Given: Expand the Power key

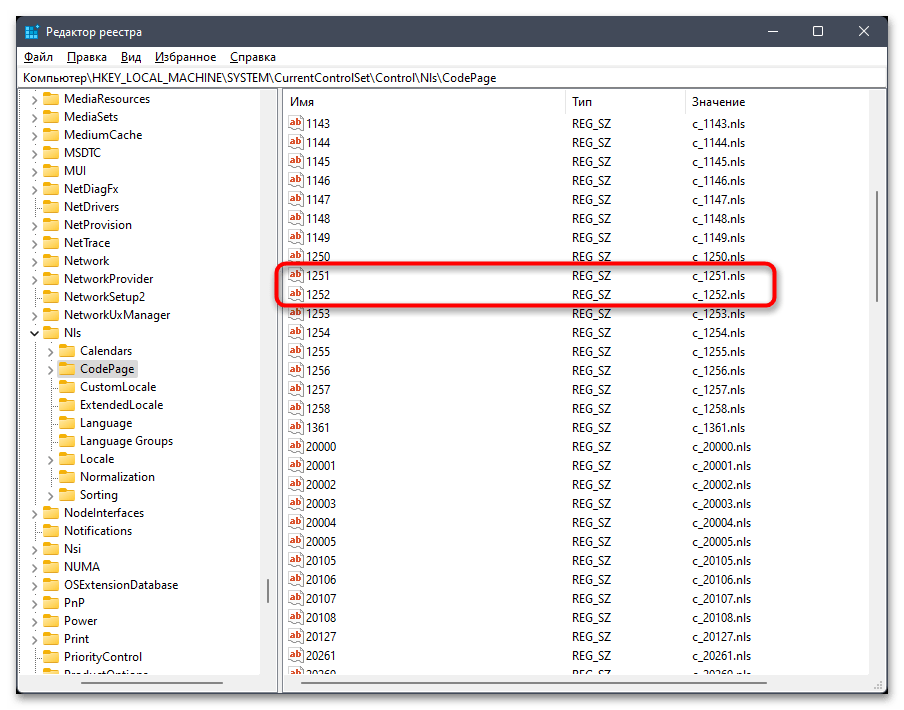Looking at the screenshot, I should 32,620.
